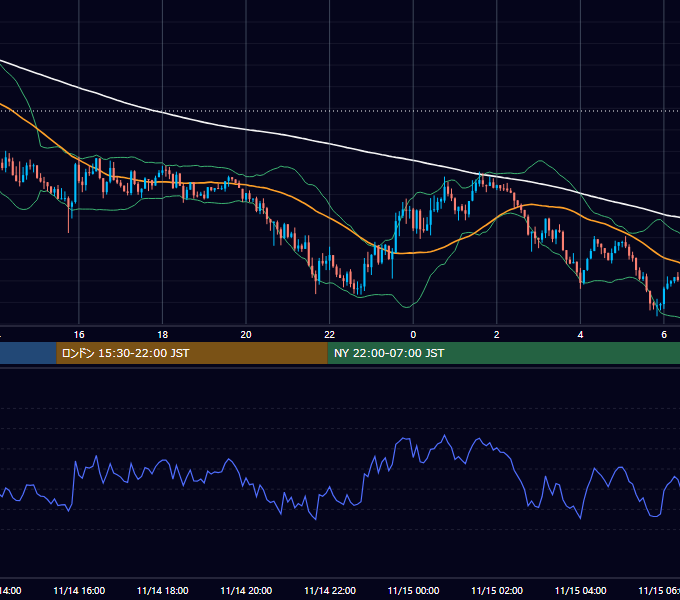Viewport: 680px width, 600px height.
Task: Click the 11/14 20:00 date label
Action: [246, 591]
